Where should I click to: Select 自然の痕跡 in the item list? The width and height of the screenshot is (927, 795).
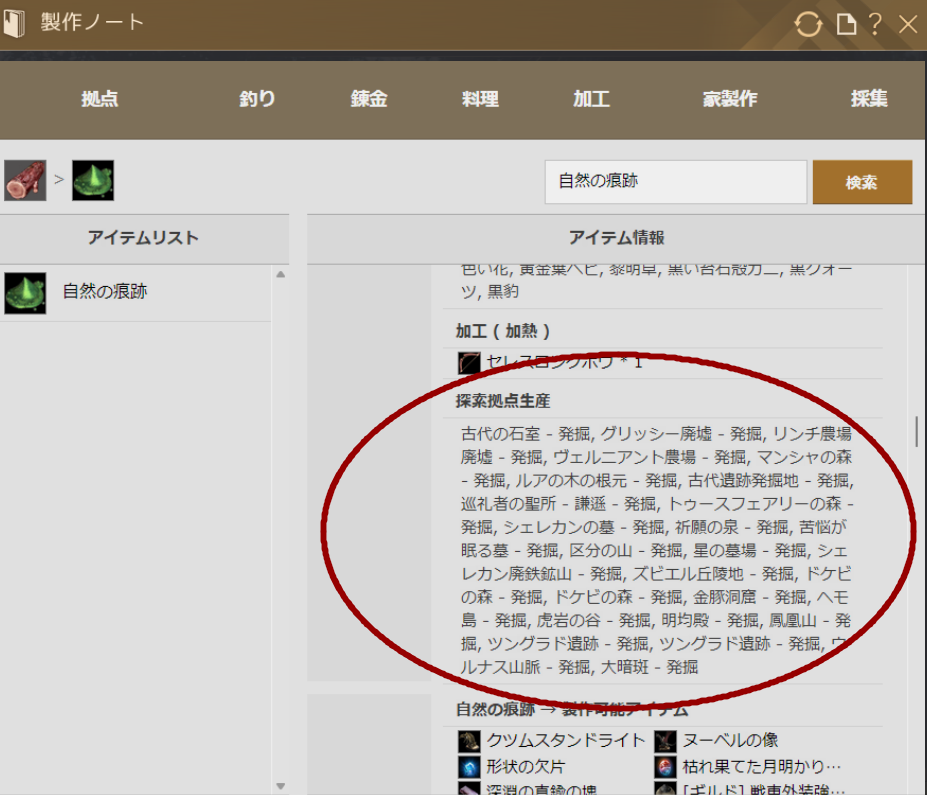(105, 293)
